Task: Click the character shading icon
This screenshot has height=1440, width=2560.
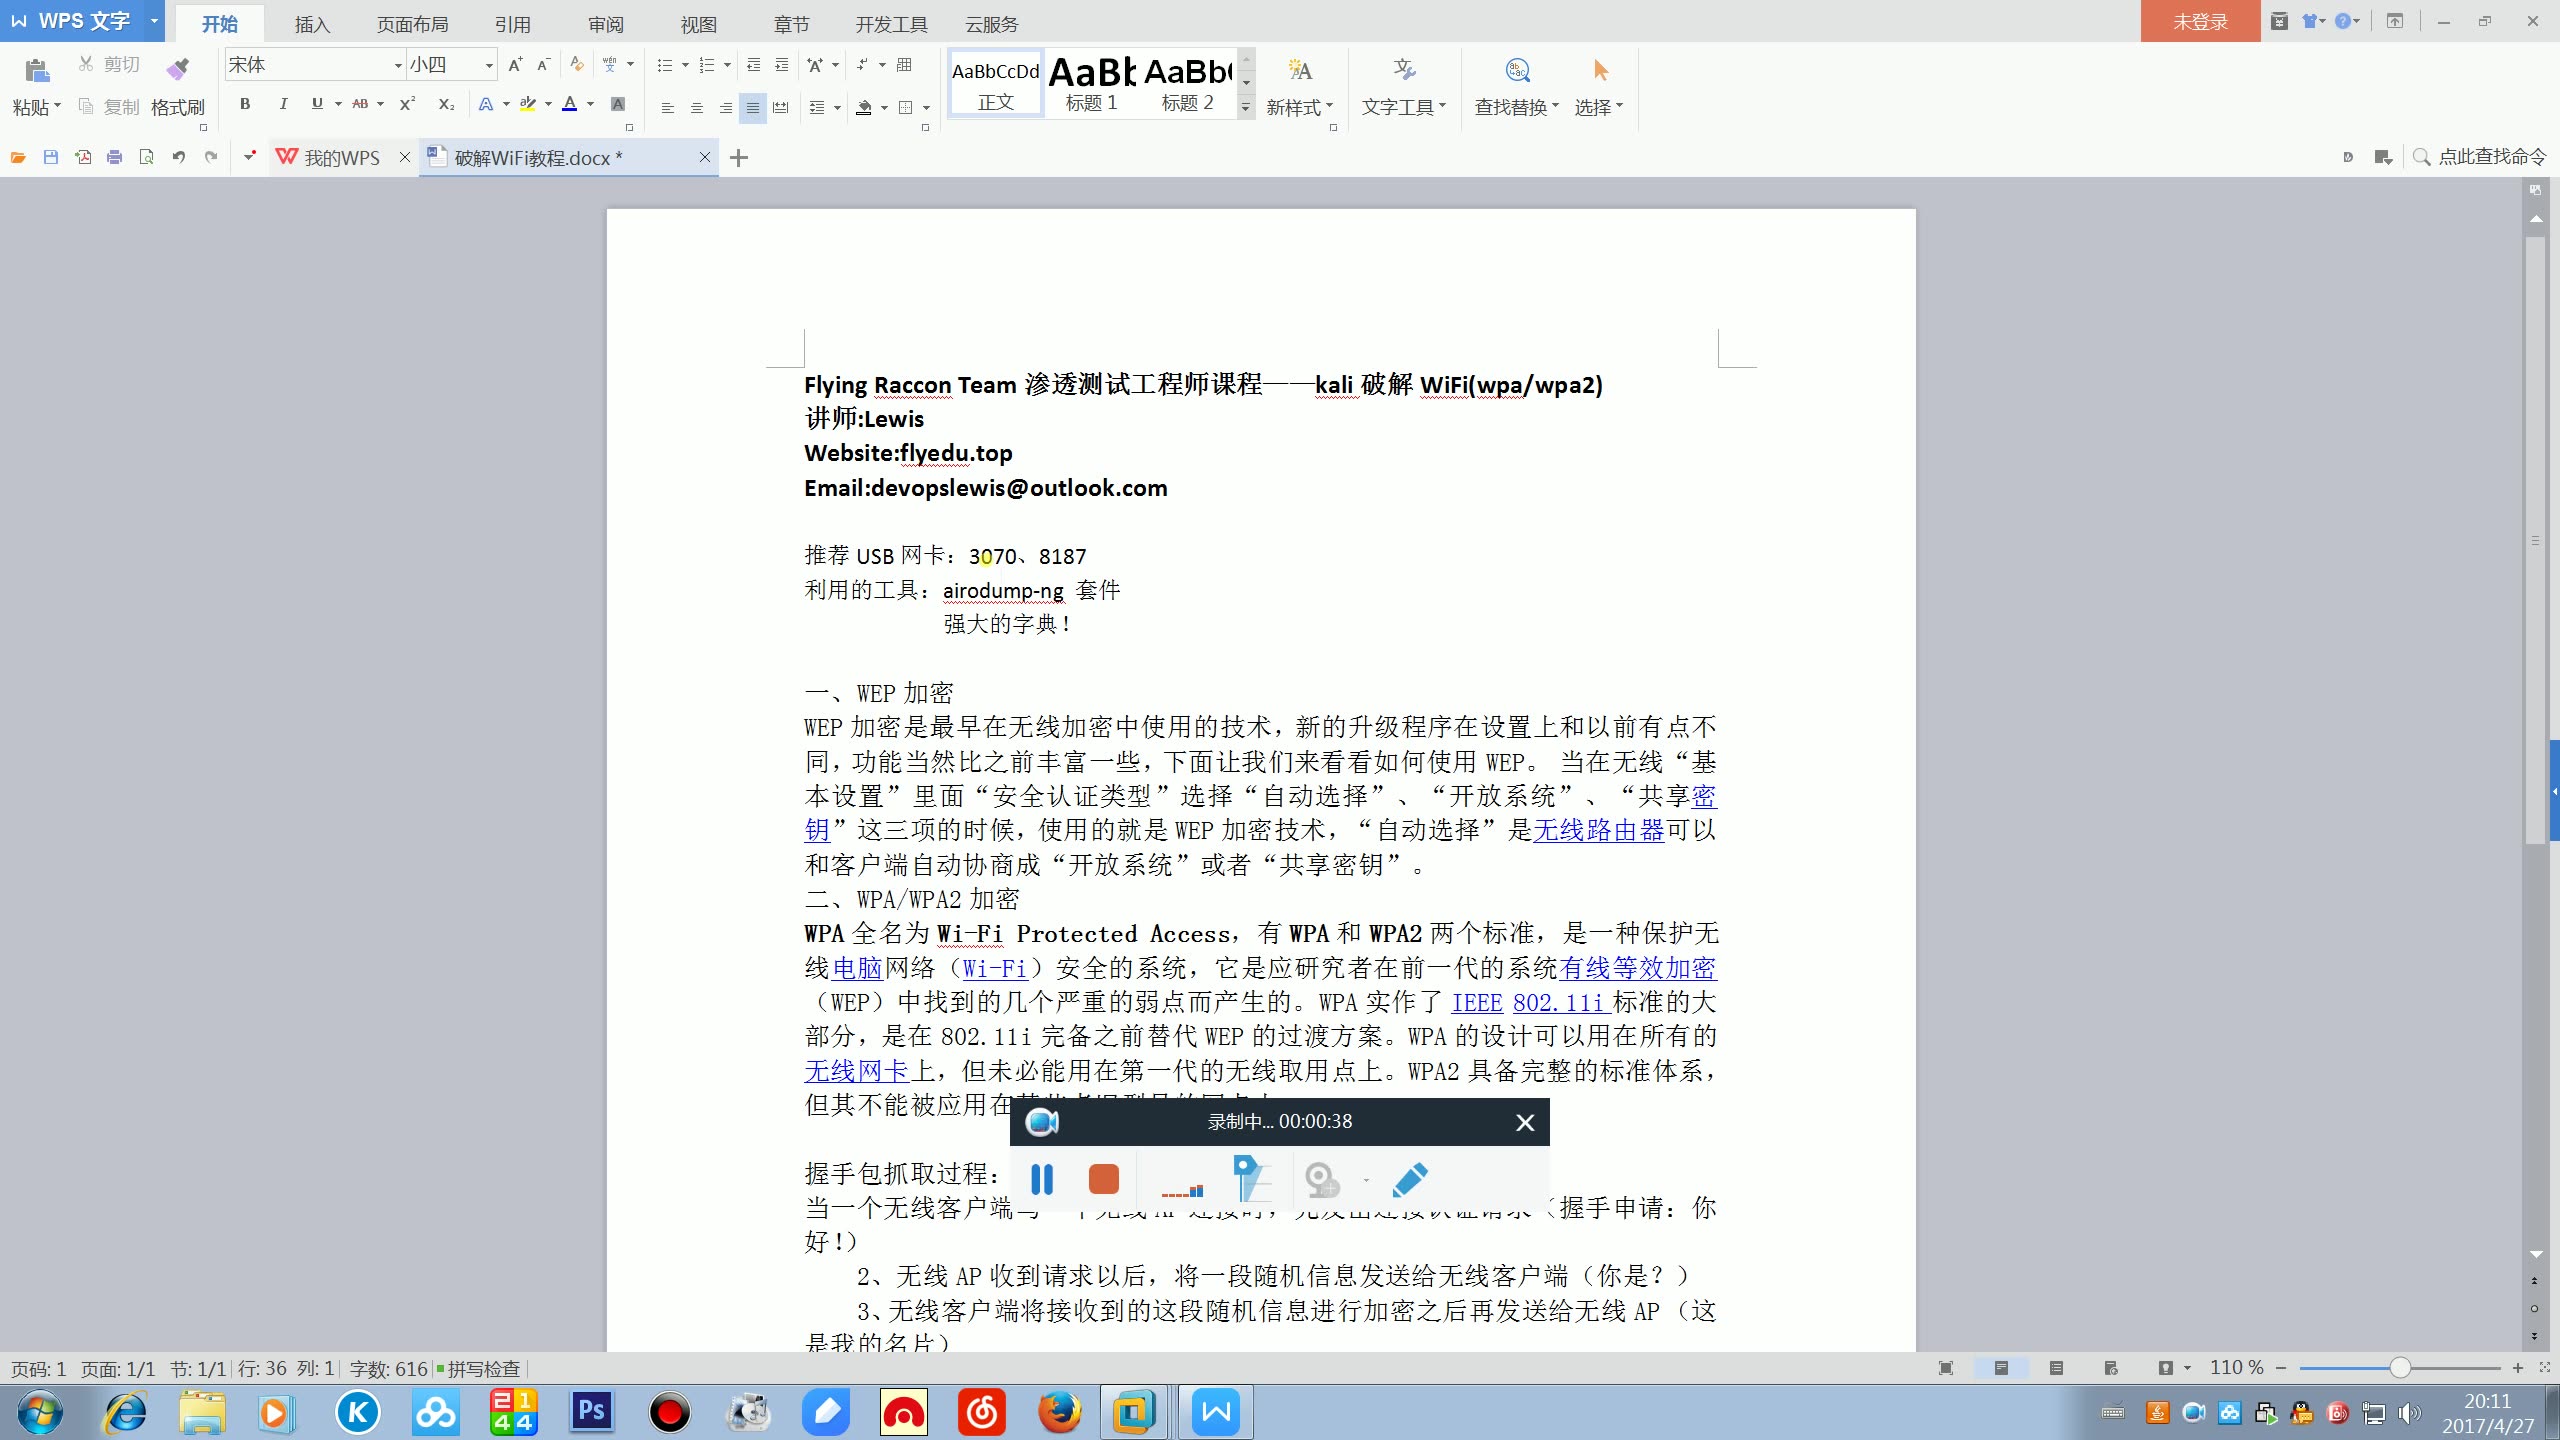Action: pyautogui.click(x=618, y=104)
